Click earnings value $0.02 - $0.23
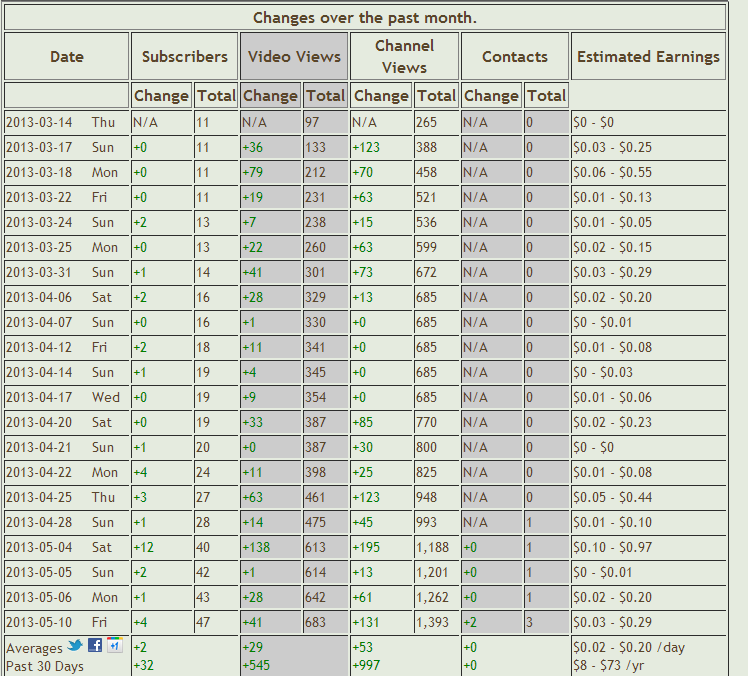This screenshot has width=748, height=676. [613, 422]
